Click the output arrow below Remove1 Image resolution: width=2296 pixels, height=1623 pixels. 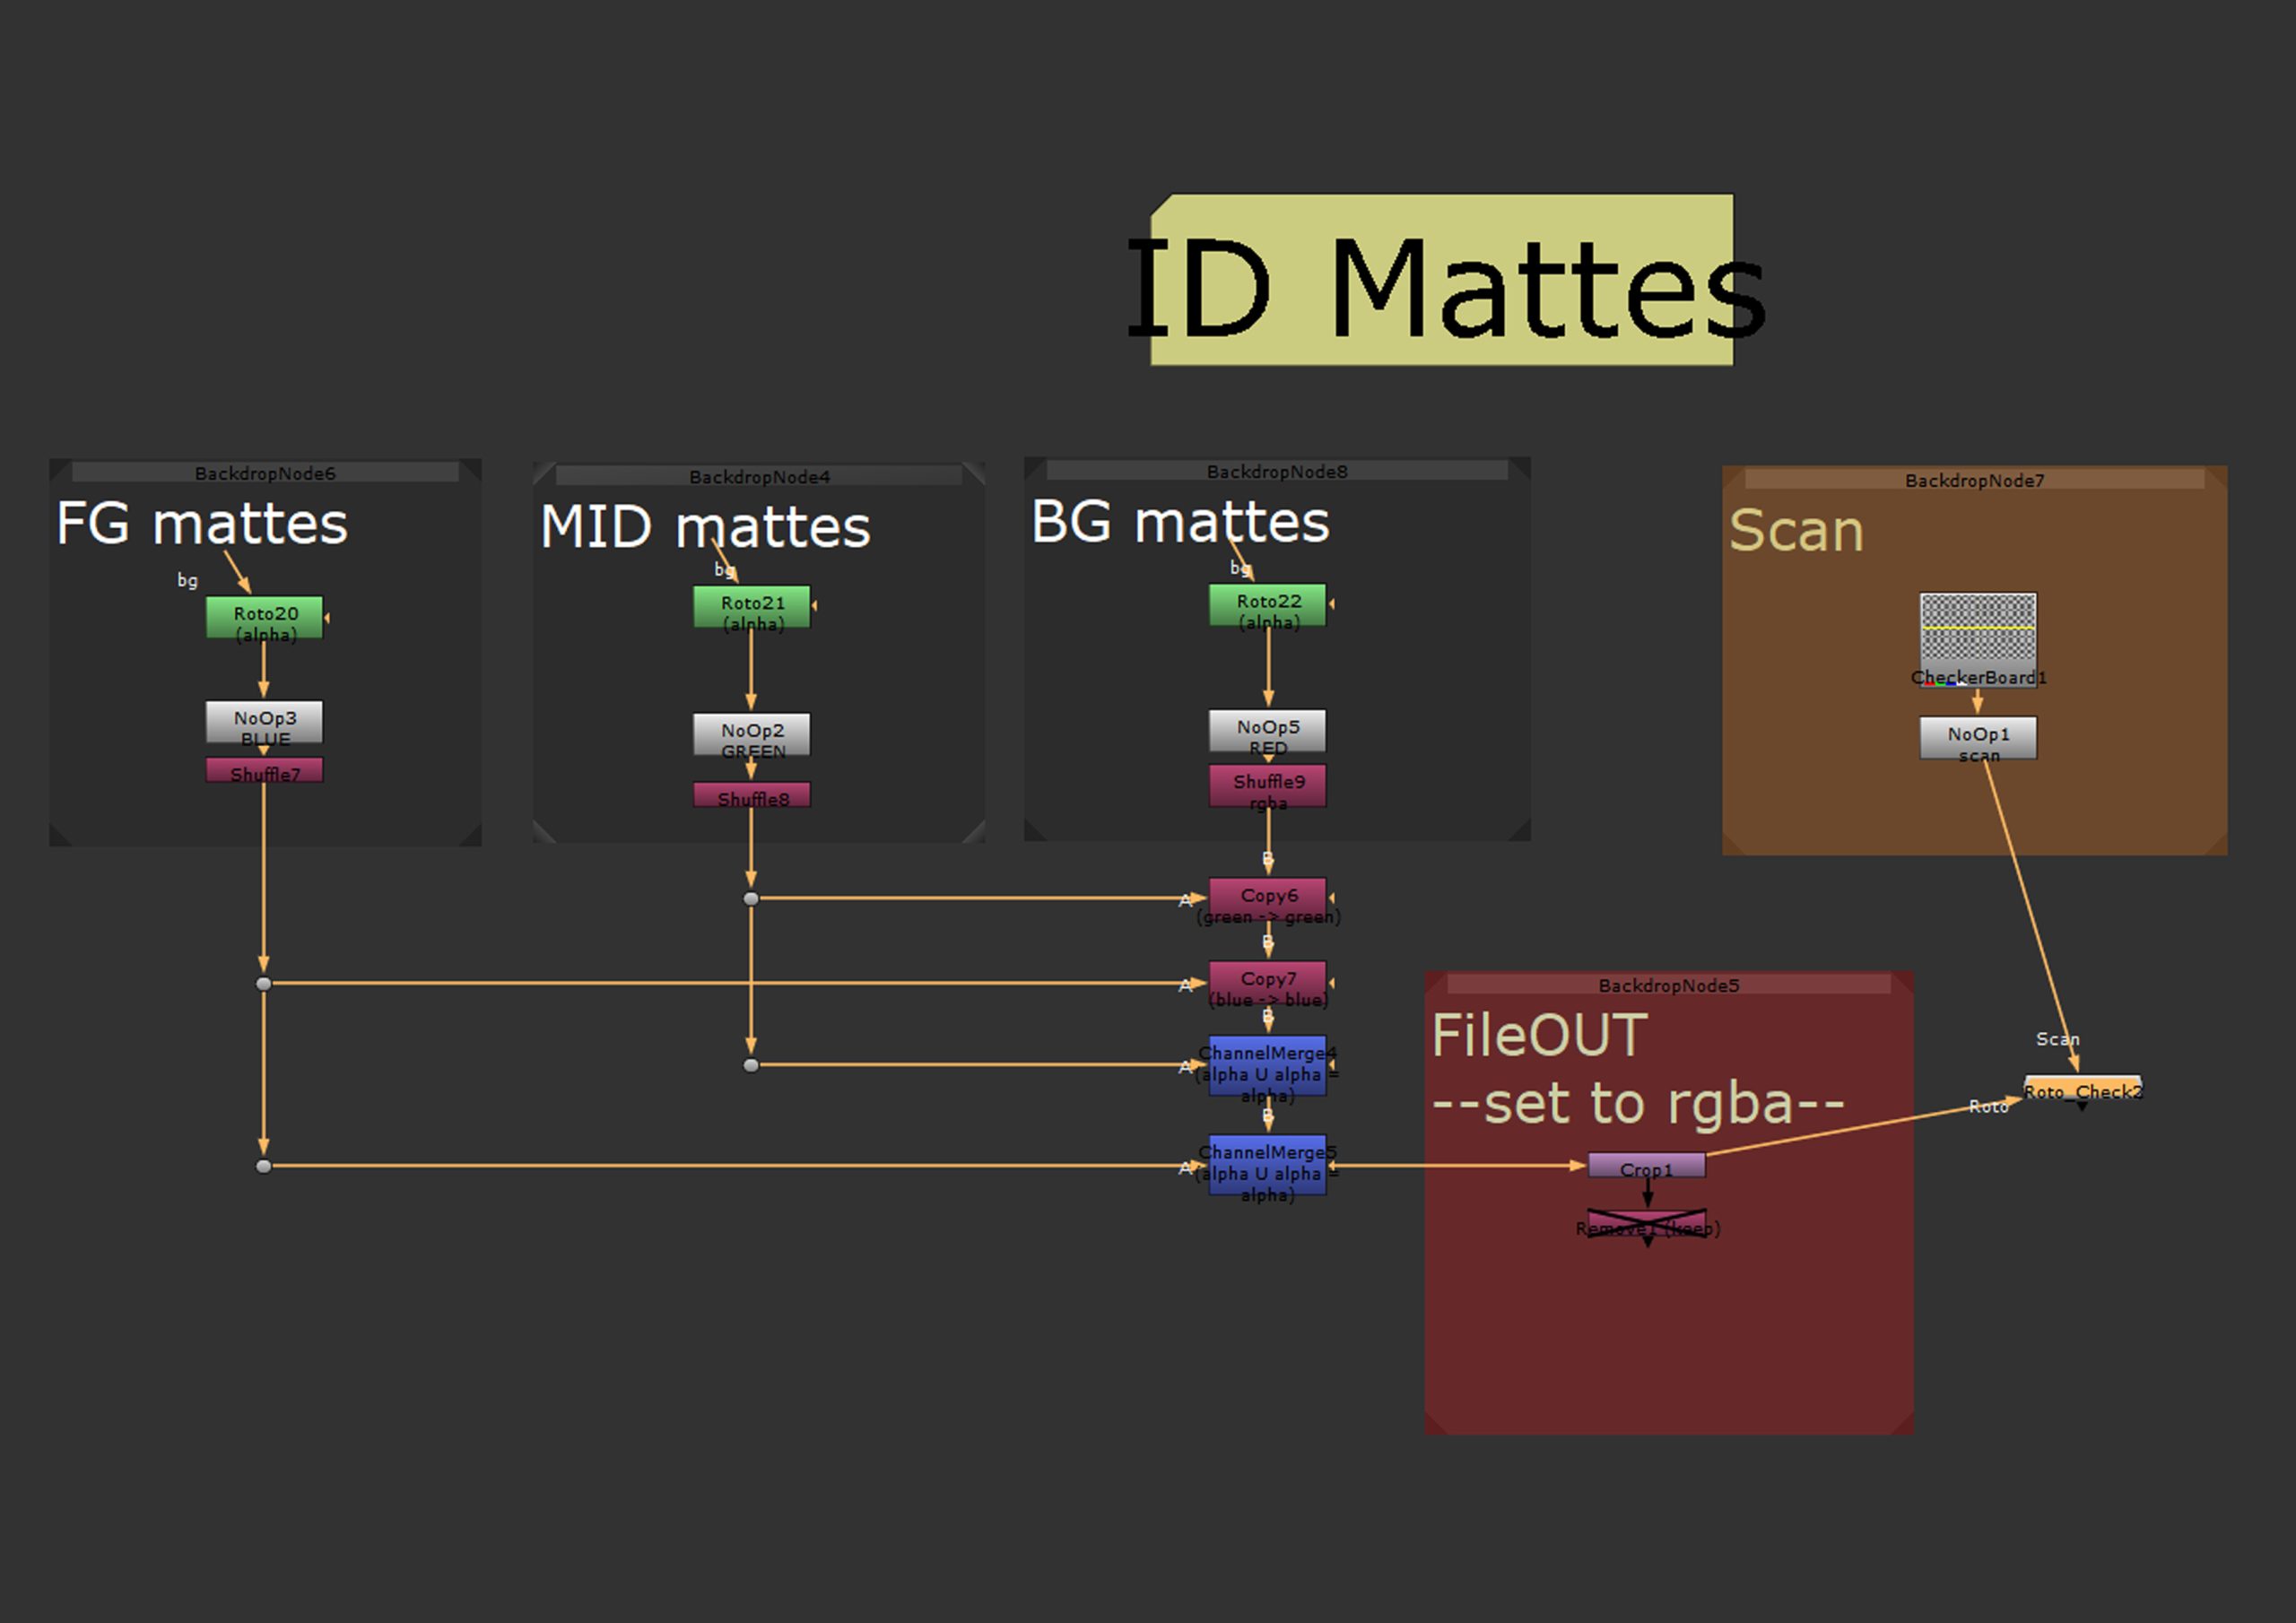[x=1648, y=1241]
